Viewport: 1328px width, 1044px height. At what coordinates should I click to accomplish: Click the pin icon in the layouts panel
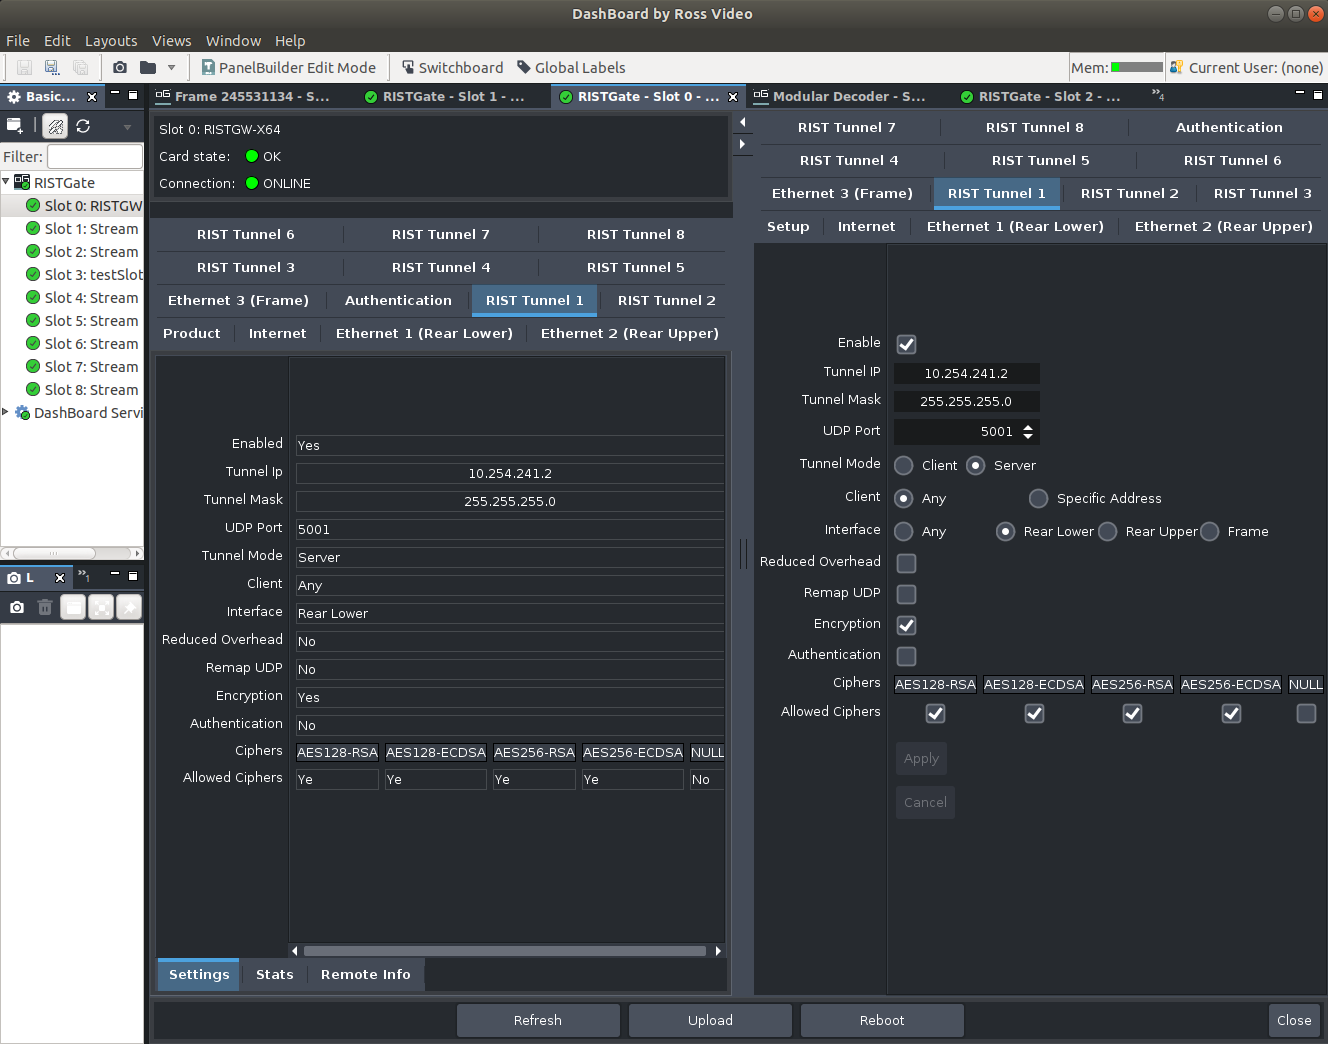129,607
